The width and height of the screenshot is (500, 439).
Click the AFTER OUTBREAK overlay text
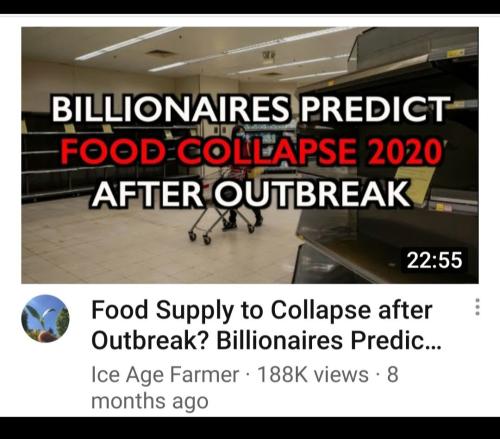(251, 194)
